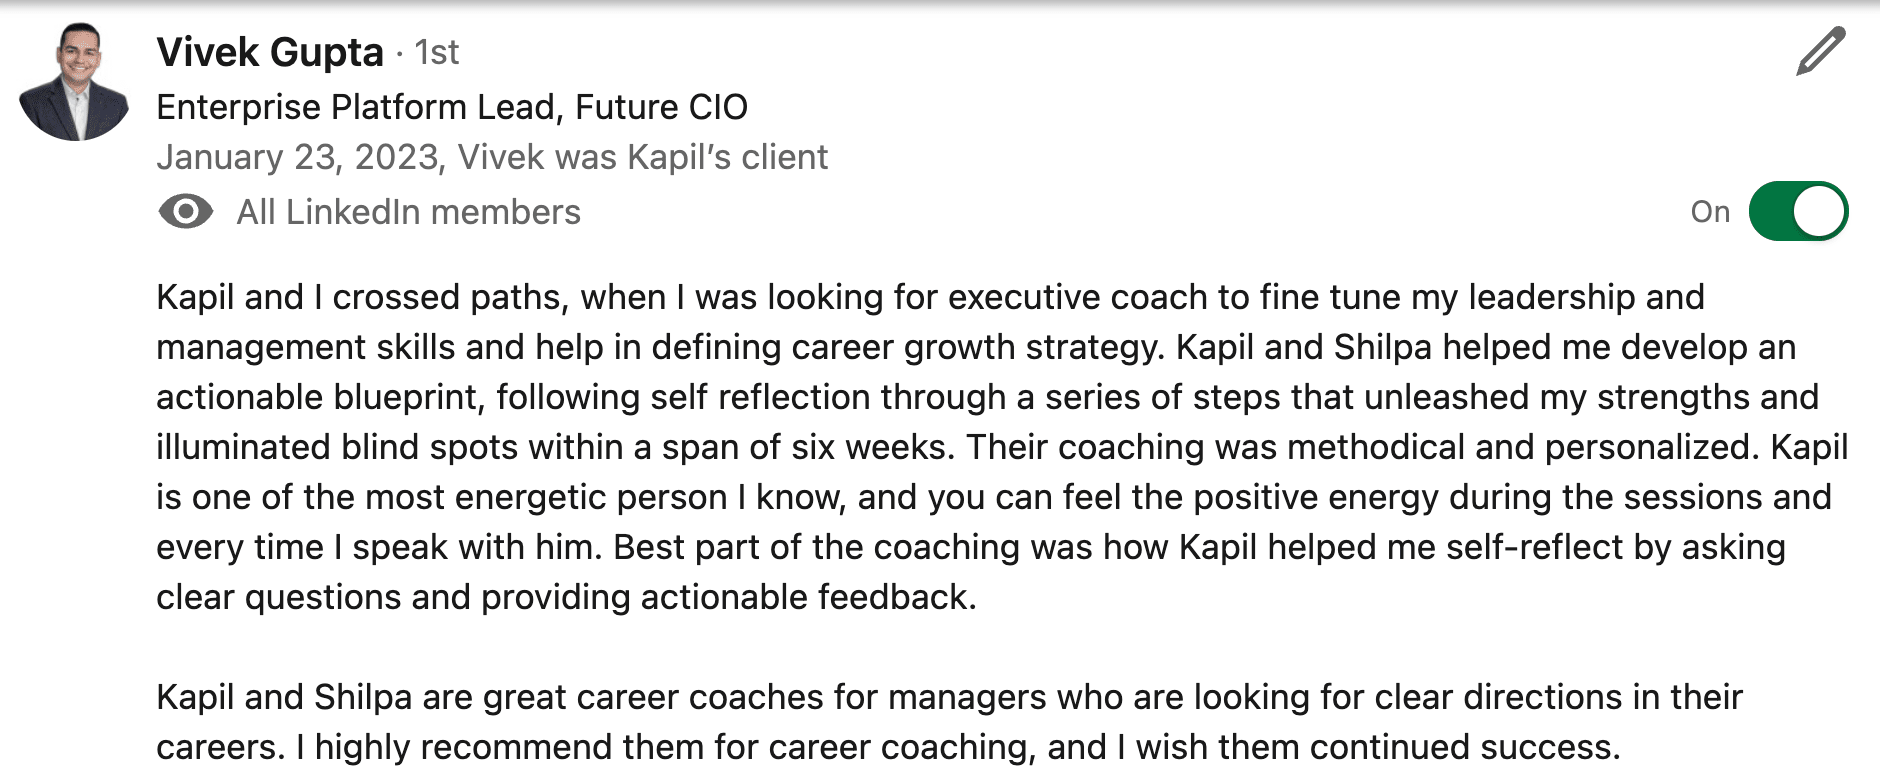Open the Vivek Gupta name link

point(270,52)
